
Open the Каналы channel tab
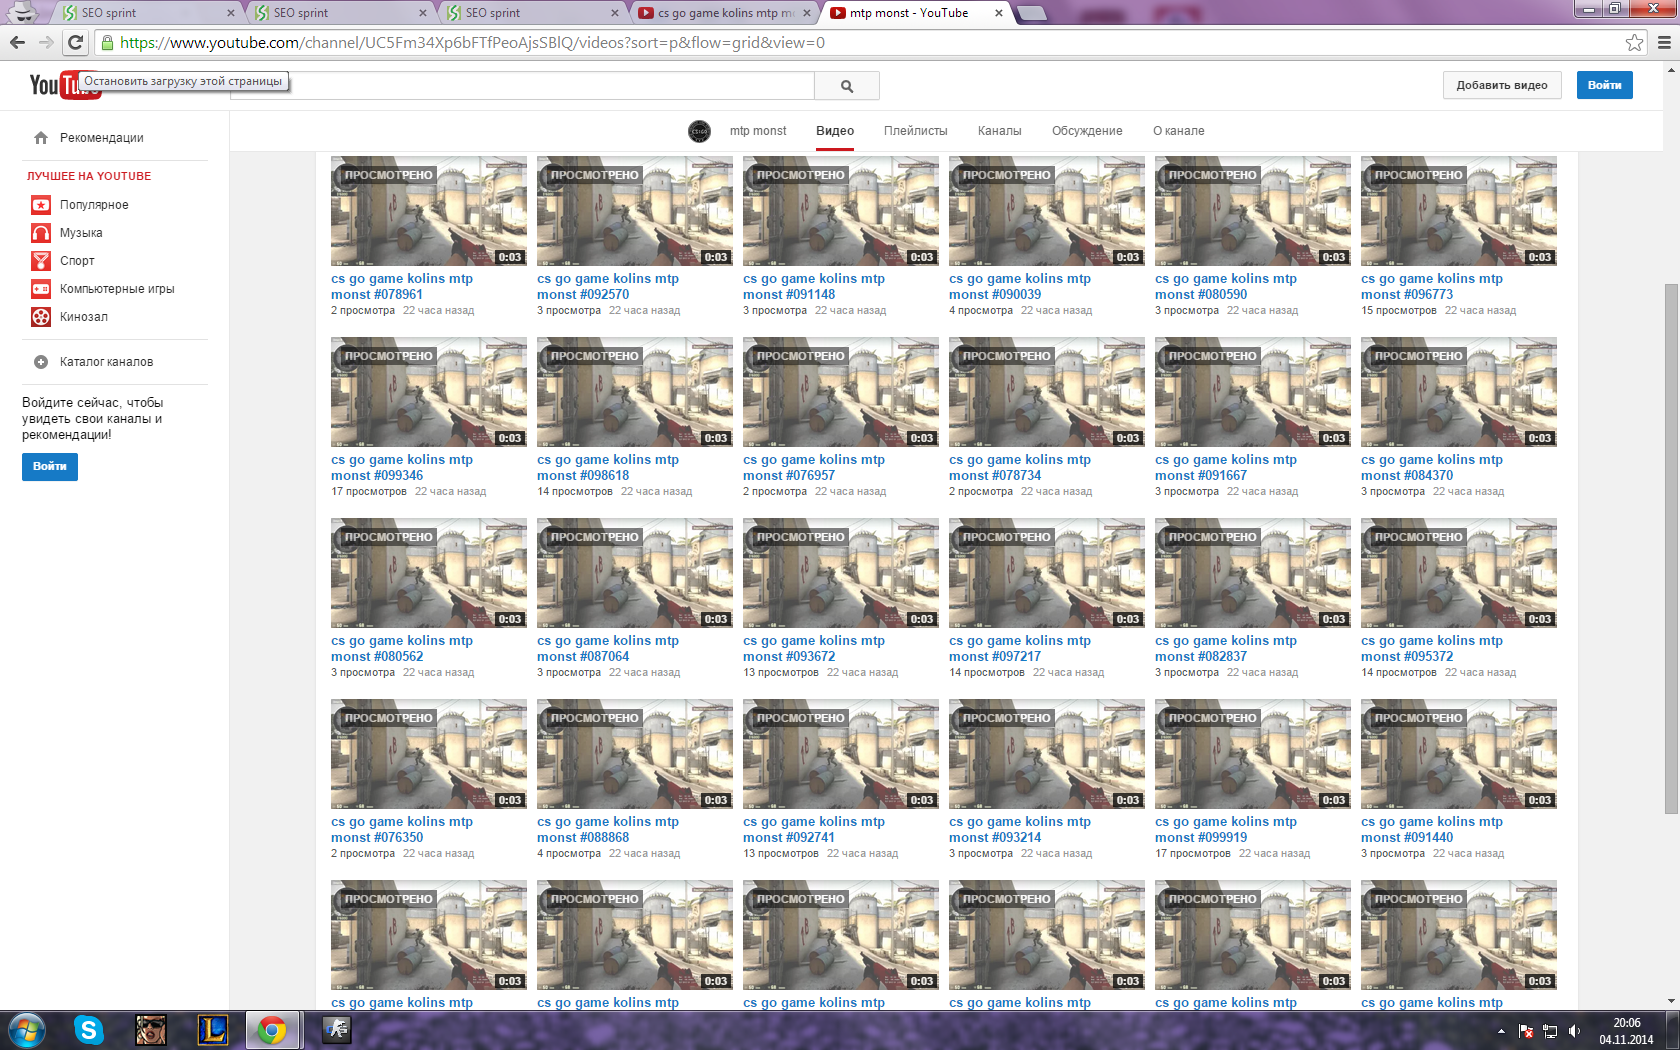tap(999, 131)
